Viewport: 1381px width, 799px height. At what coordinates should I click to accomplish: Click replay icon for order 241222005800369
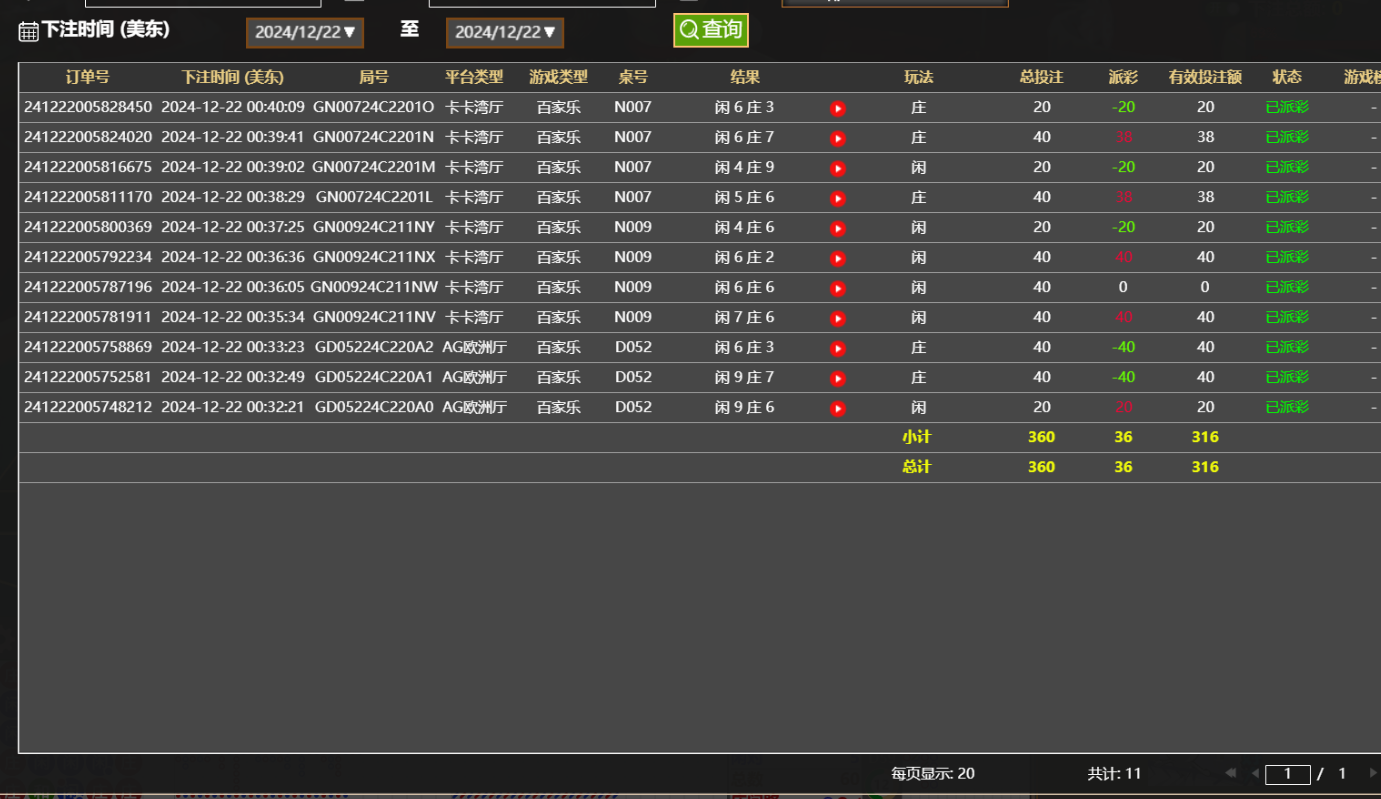click(838, 228)
